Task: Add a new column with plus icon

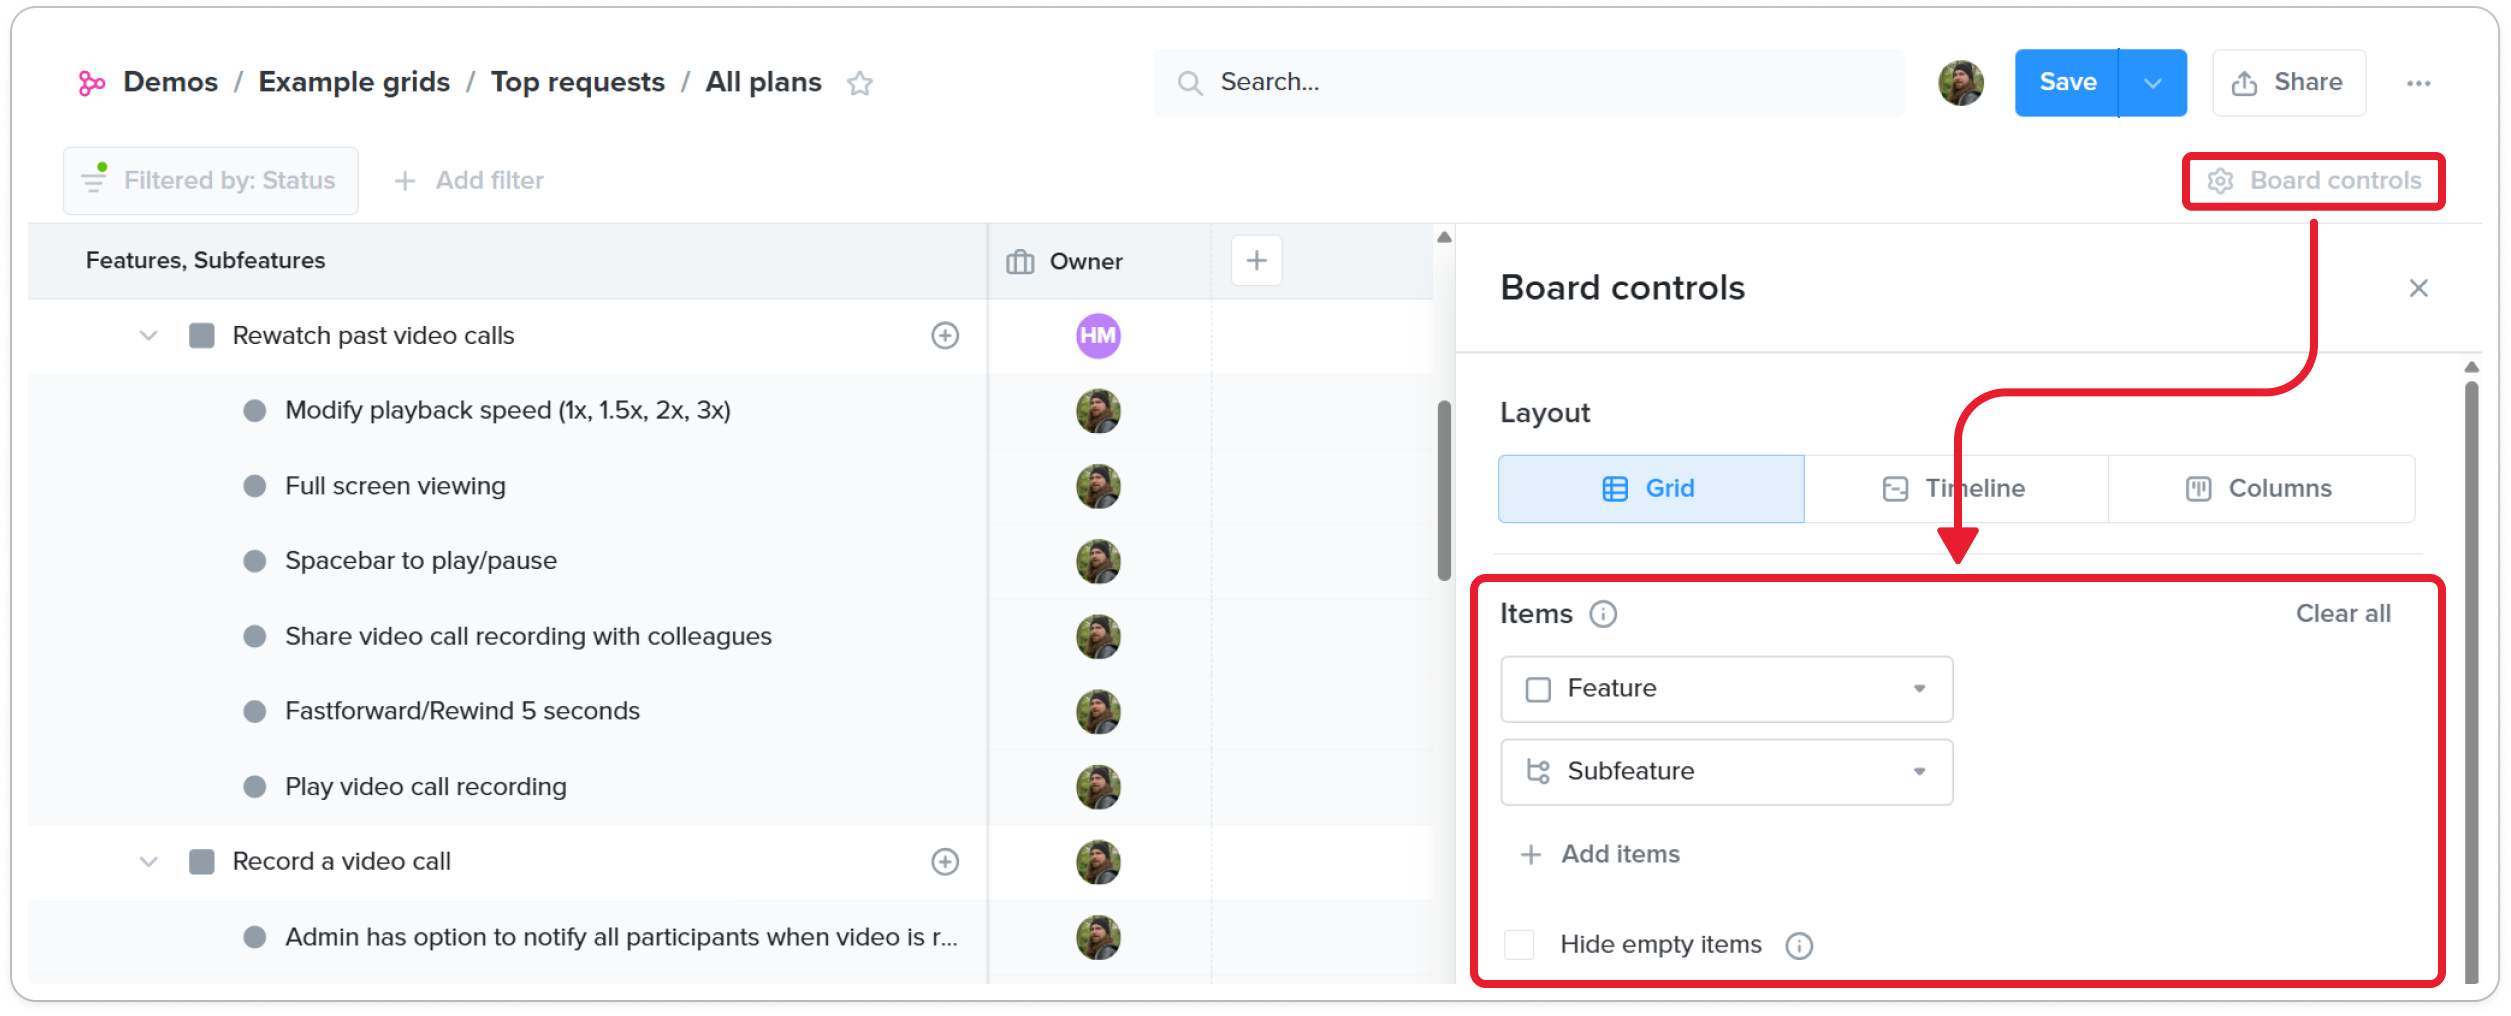Action: coord(1256,261)
